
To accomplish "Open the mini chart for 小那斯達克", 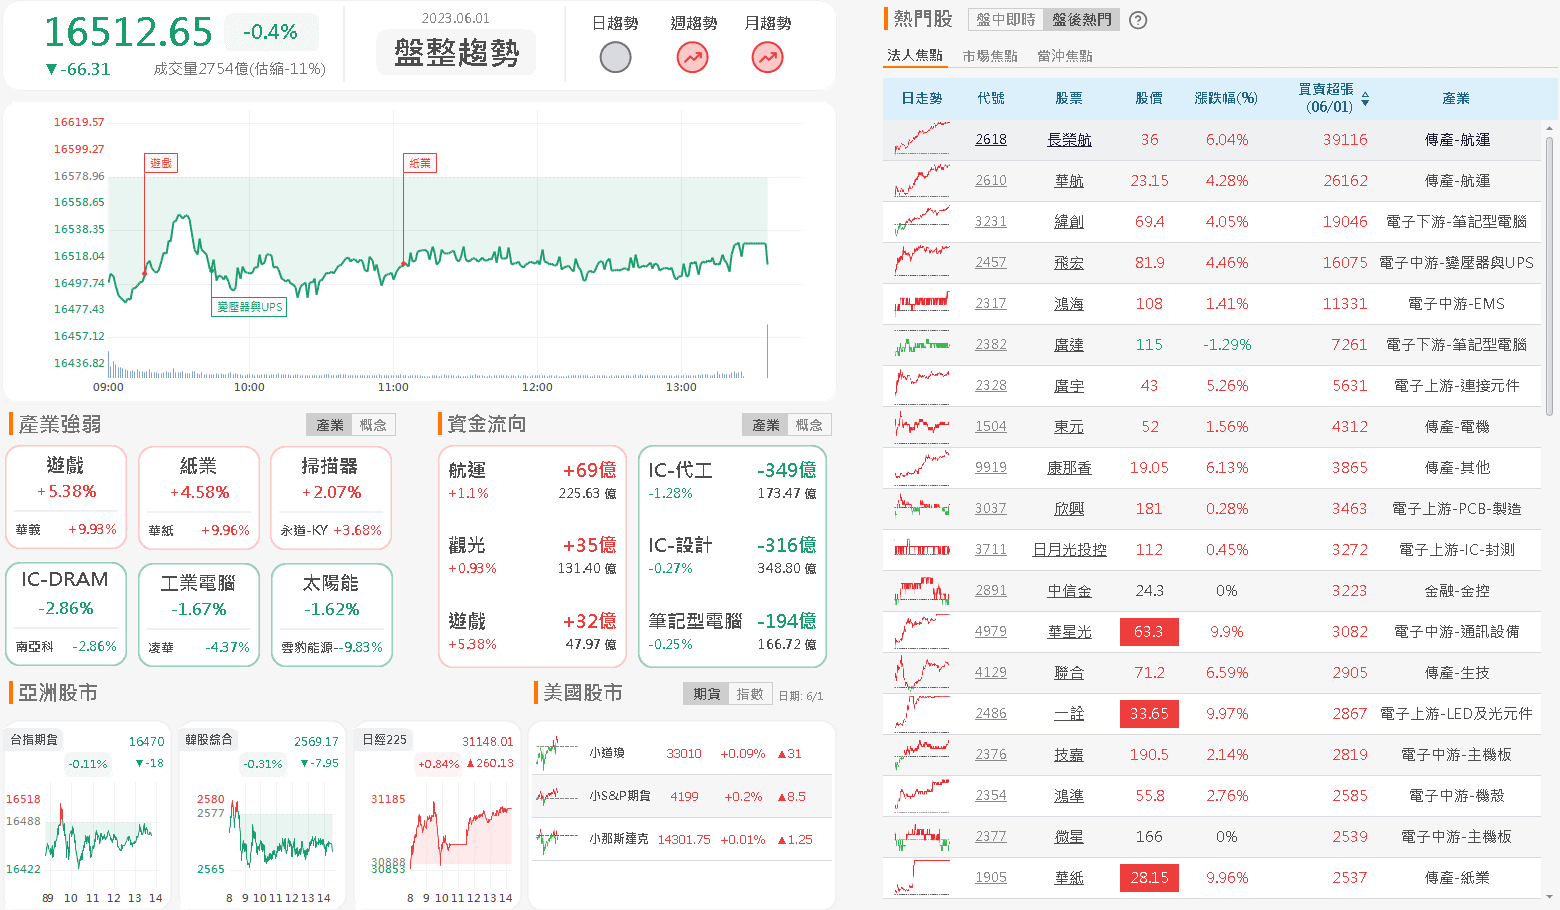I will click(557, 839).
